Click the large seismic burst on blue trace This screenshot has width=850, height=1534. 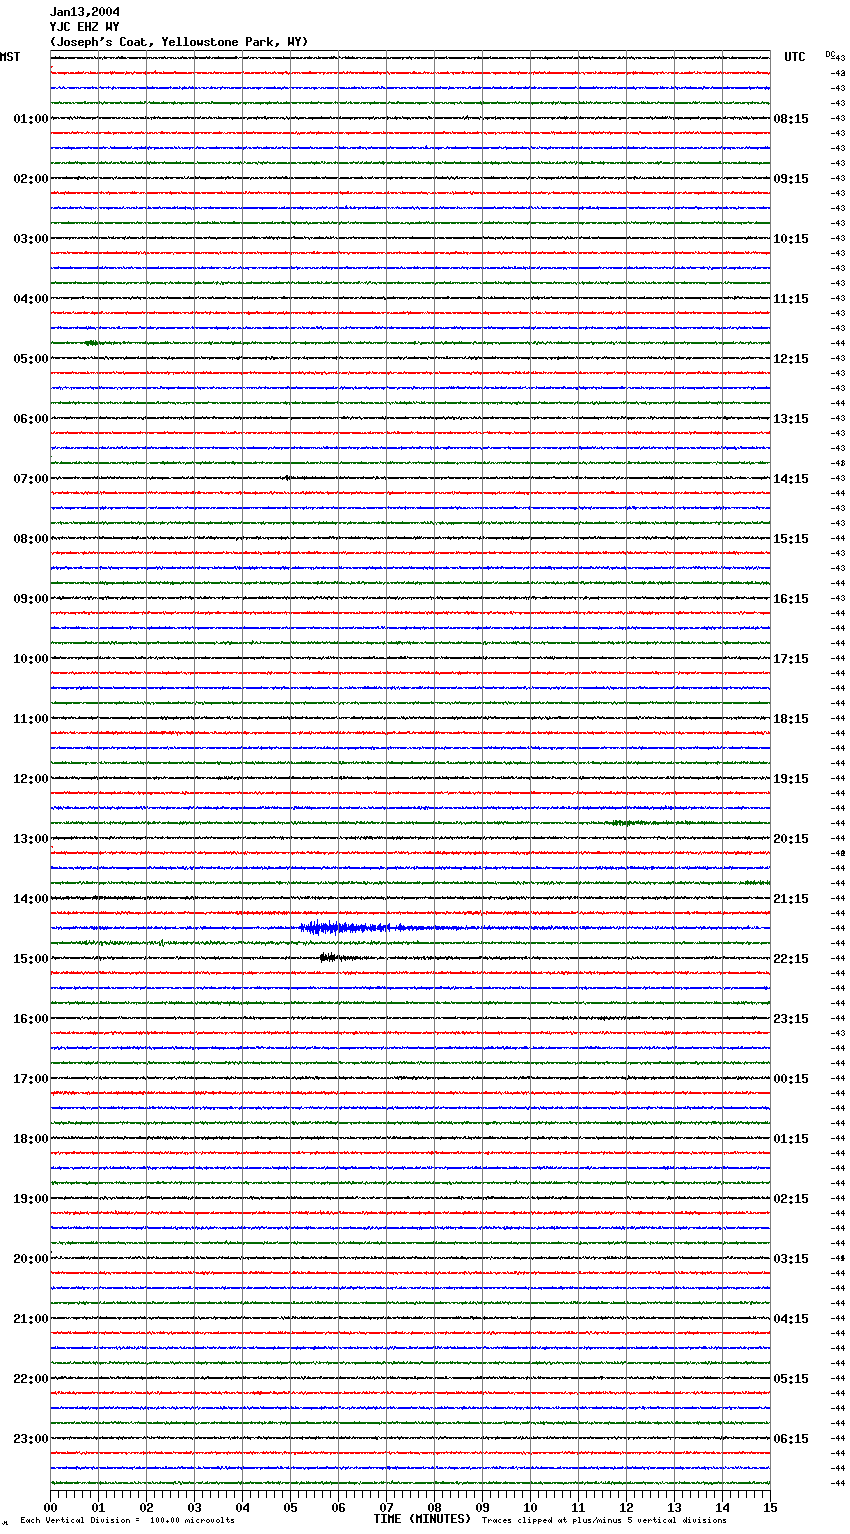click(345, 928)
